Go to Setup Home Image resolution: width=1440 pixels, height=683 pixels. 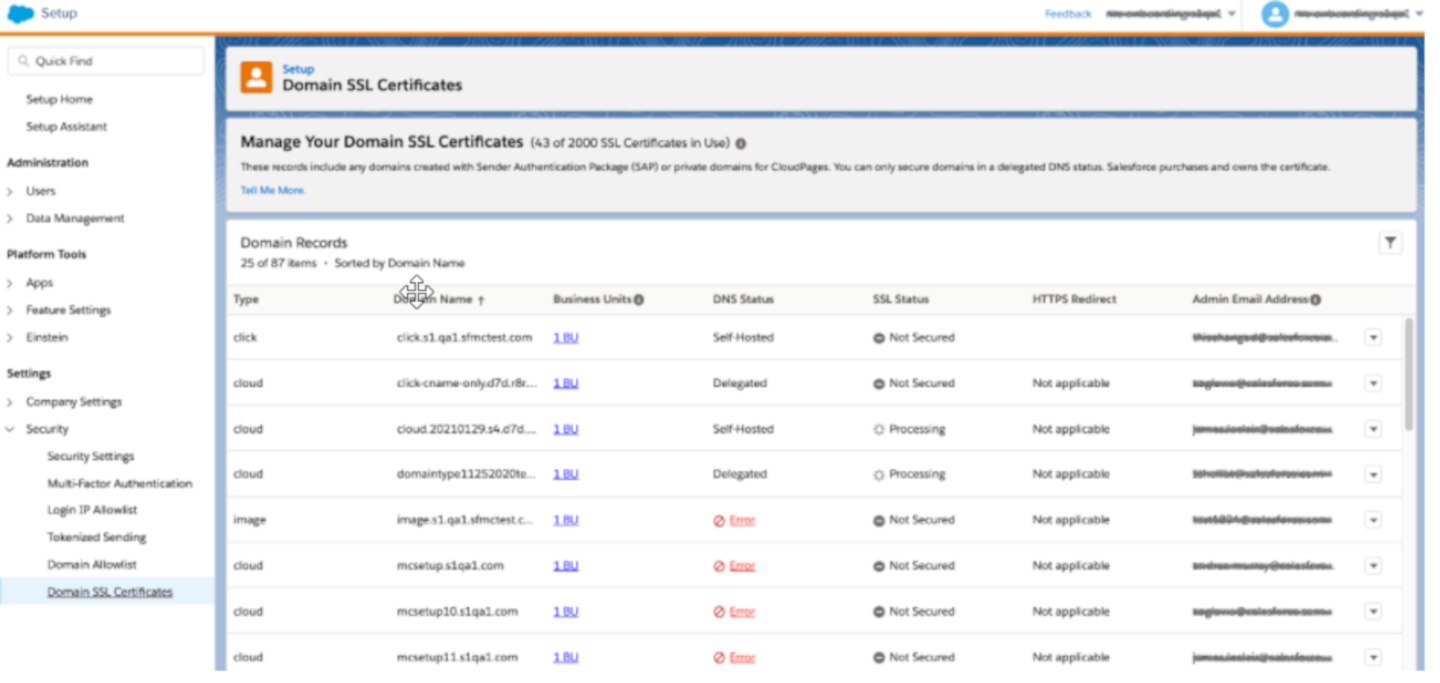(59, 100)
